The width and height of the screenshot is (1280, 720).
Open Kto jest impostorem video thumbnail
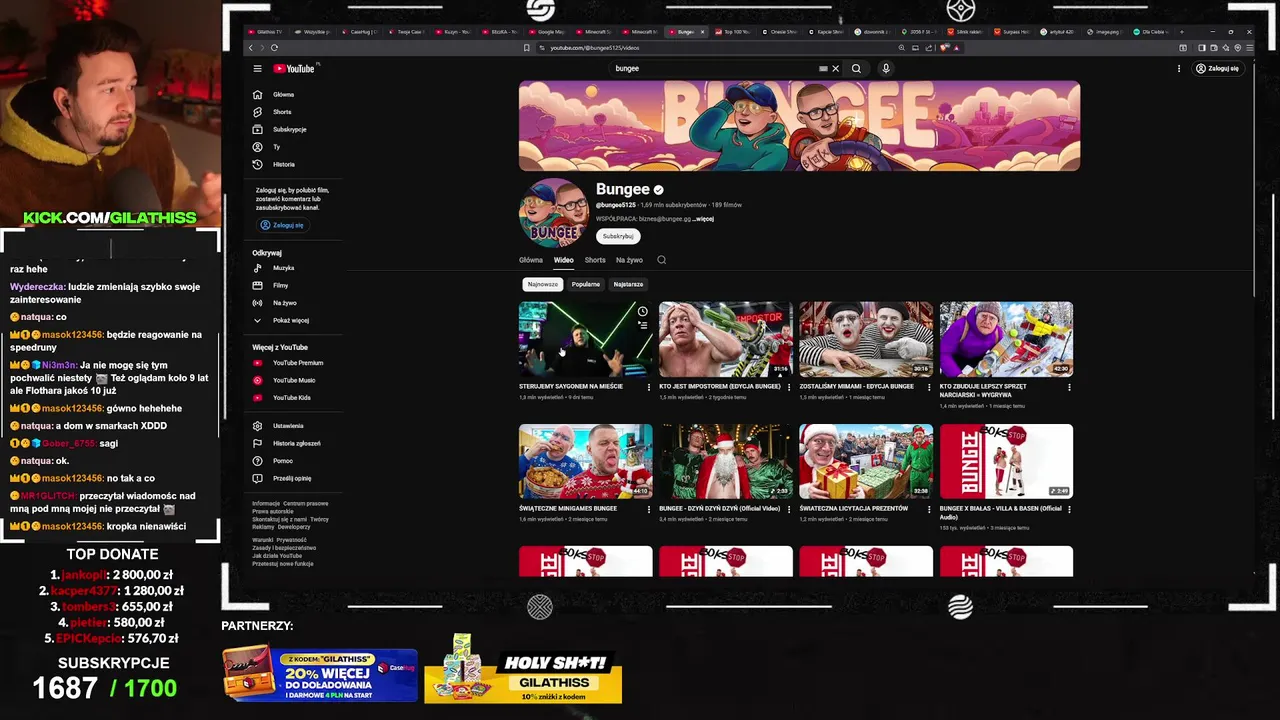click(725, 339)
